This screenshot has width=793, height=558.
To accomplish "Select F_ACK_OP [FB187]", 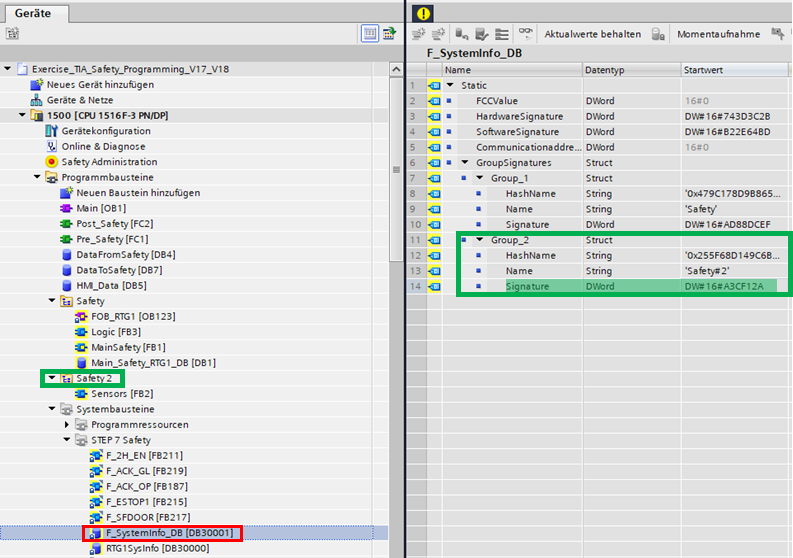I will pos(147,487).
